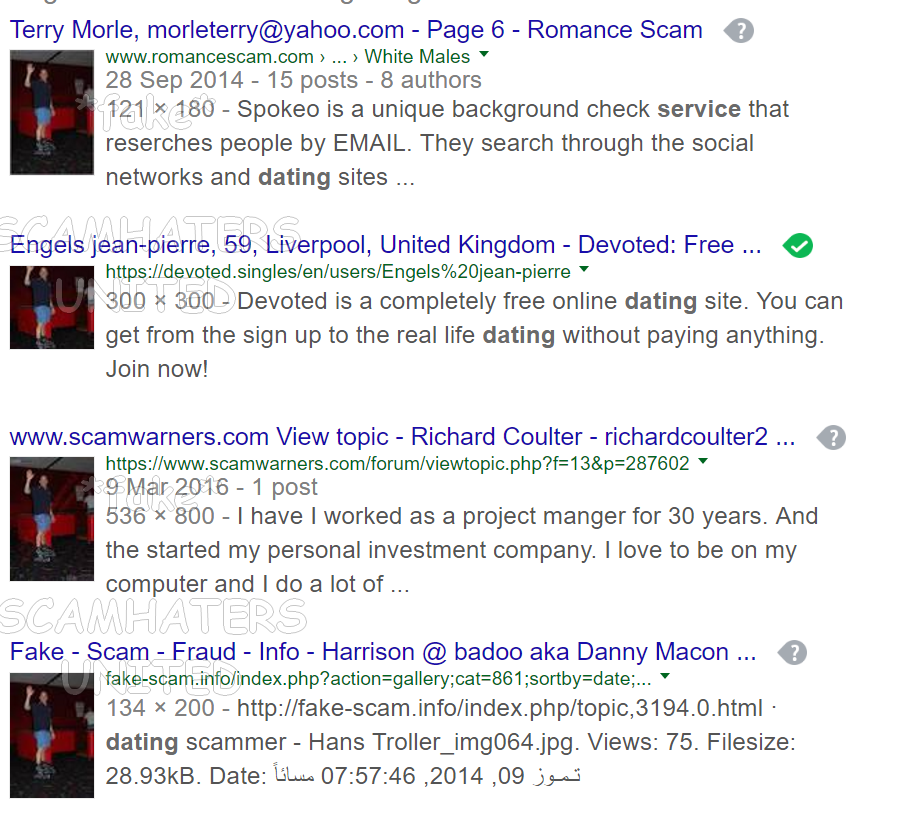Open the Terry Morle Romance Scam title link

(x=356, y=30)
